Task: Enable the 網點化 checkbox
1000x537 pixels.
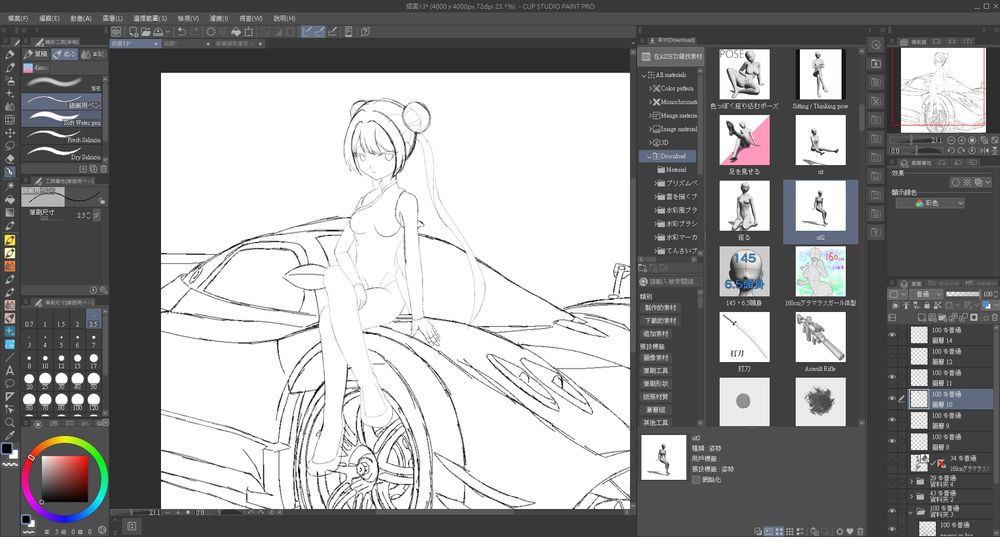Action: click(697, 480)
